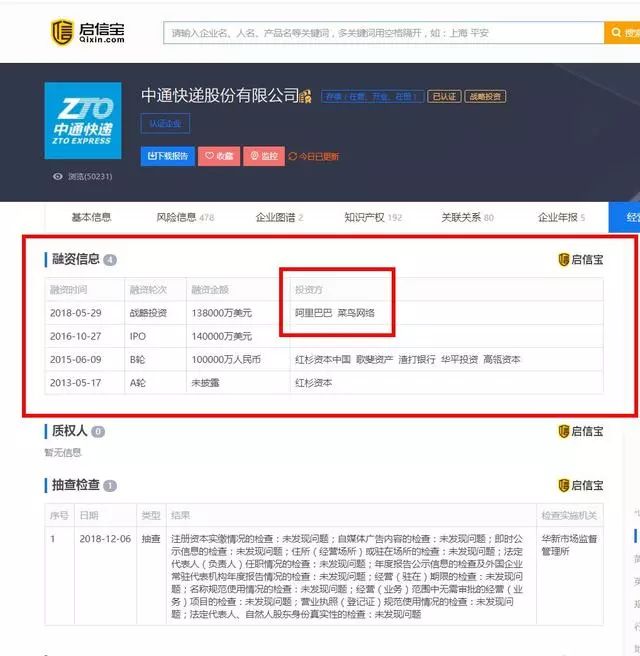Click the 检查实施机关 column header
Viewport: 640px width, 656px height.
569,515
